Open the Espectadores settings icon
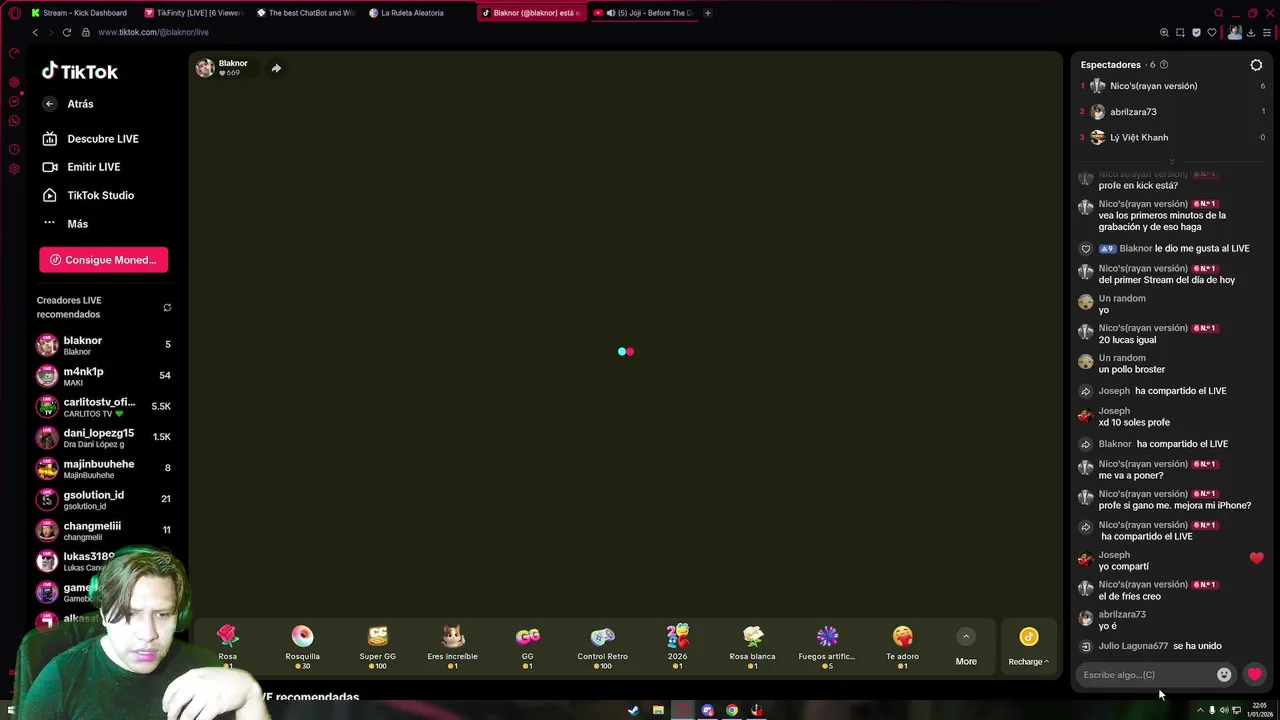This screenshot has width=1280, height=720. point(1256,65)
